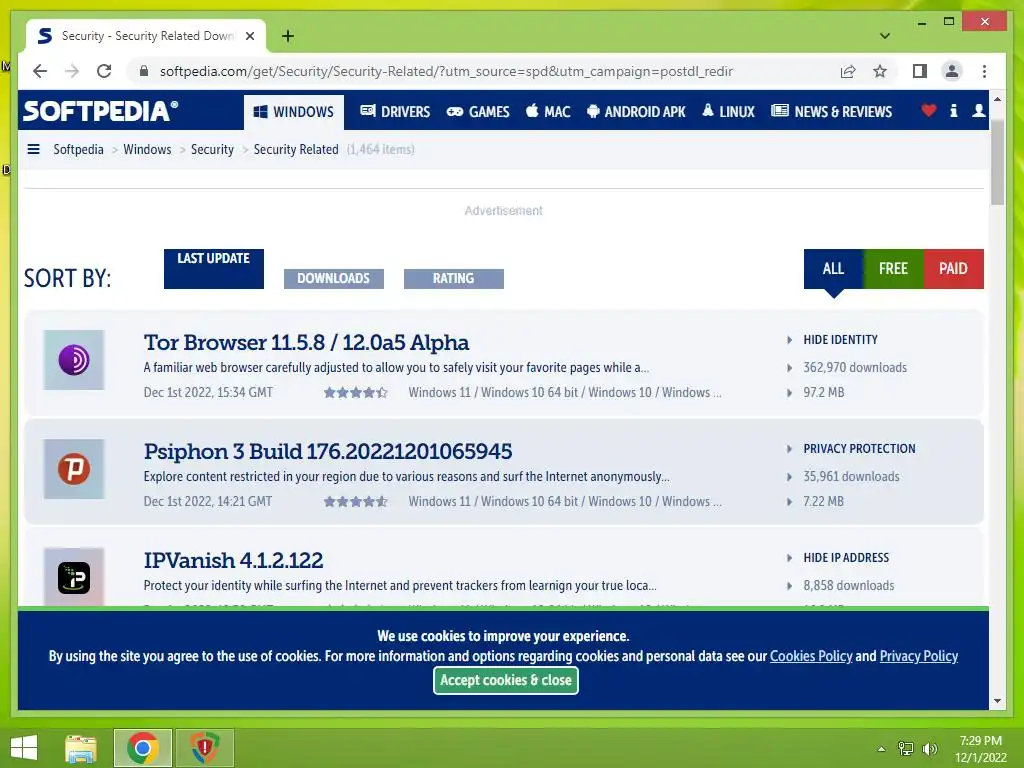Sort listings by Rating

coord(454,279)
